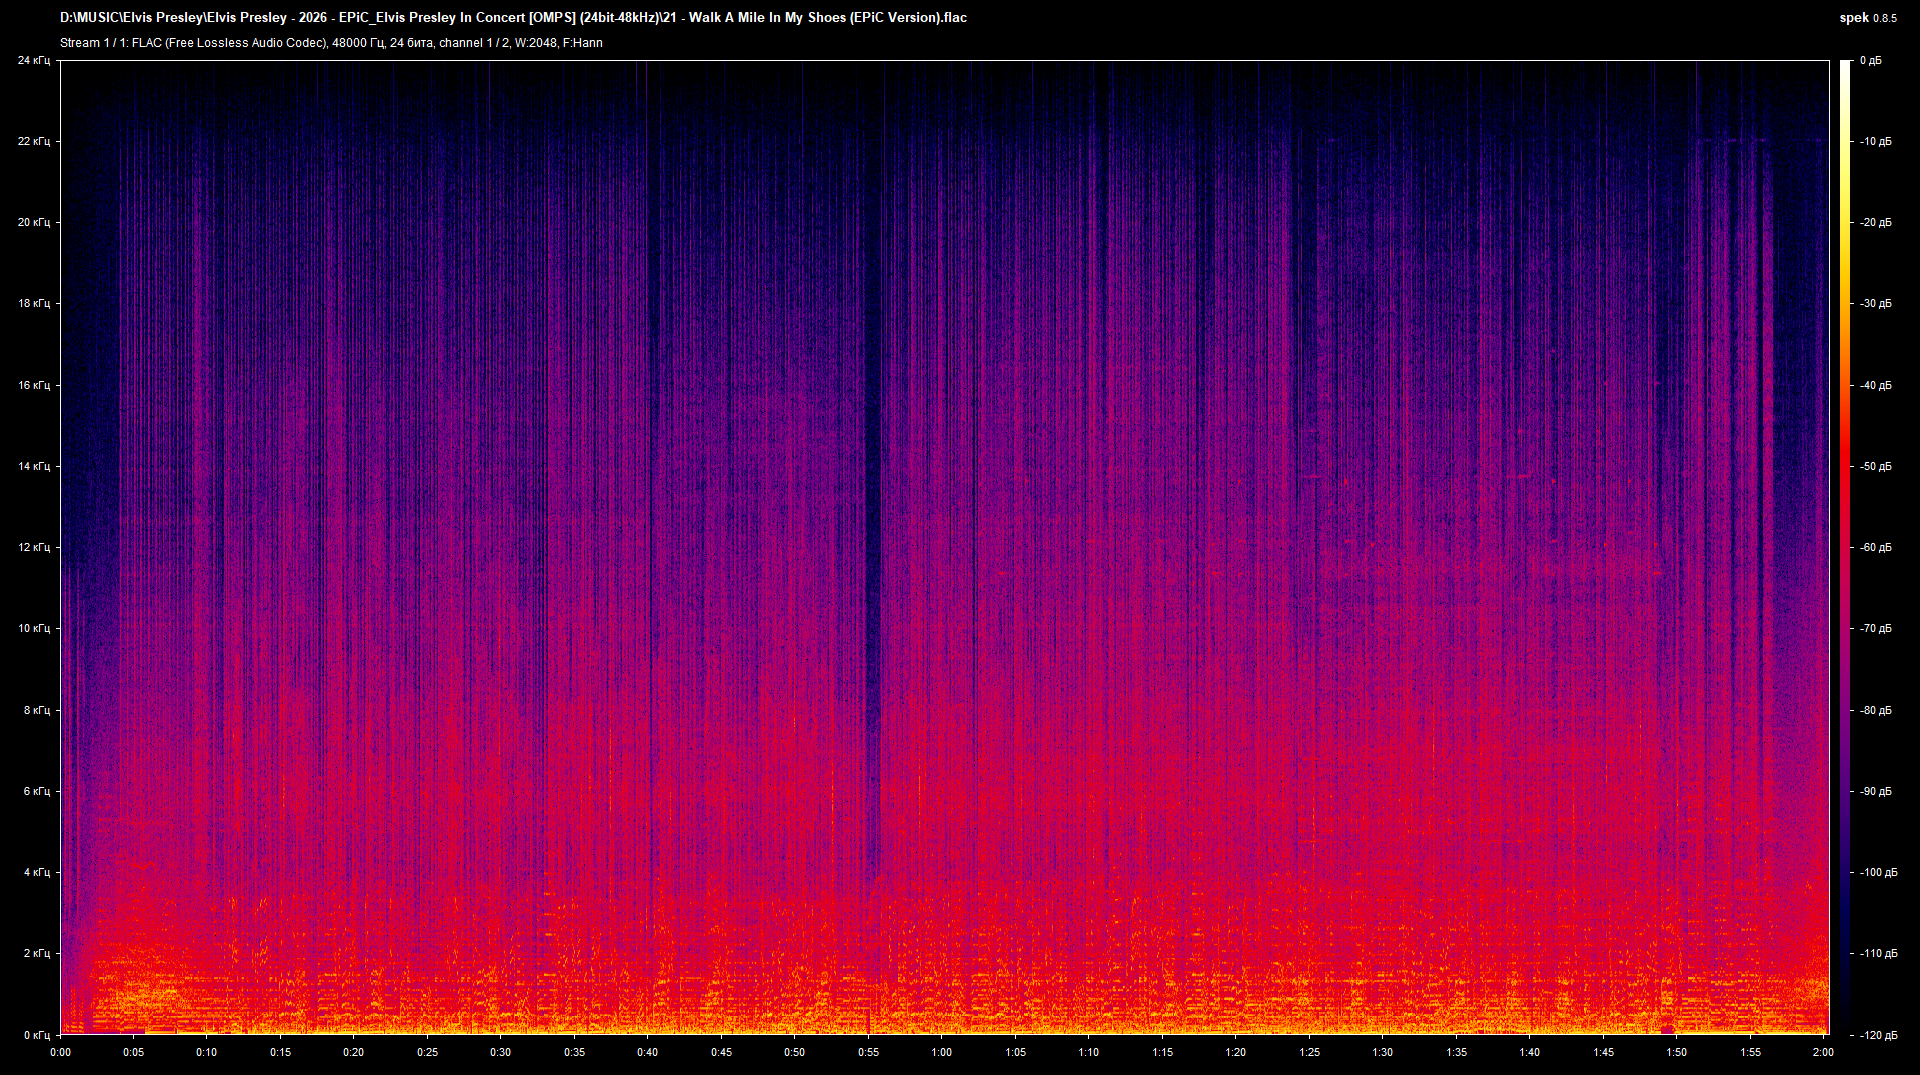Click the 0:30 time axis label
This screenshot has width=1920, height=1075.
[501, 1052]
